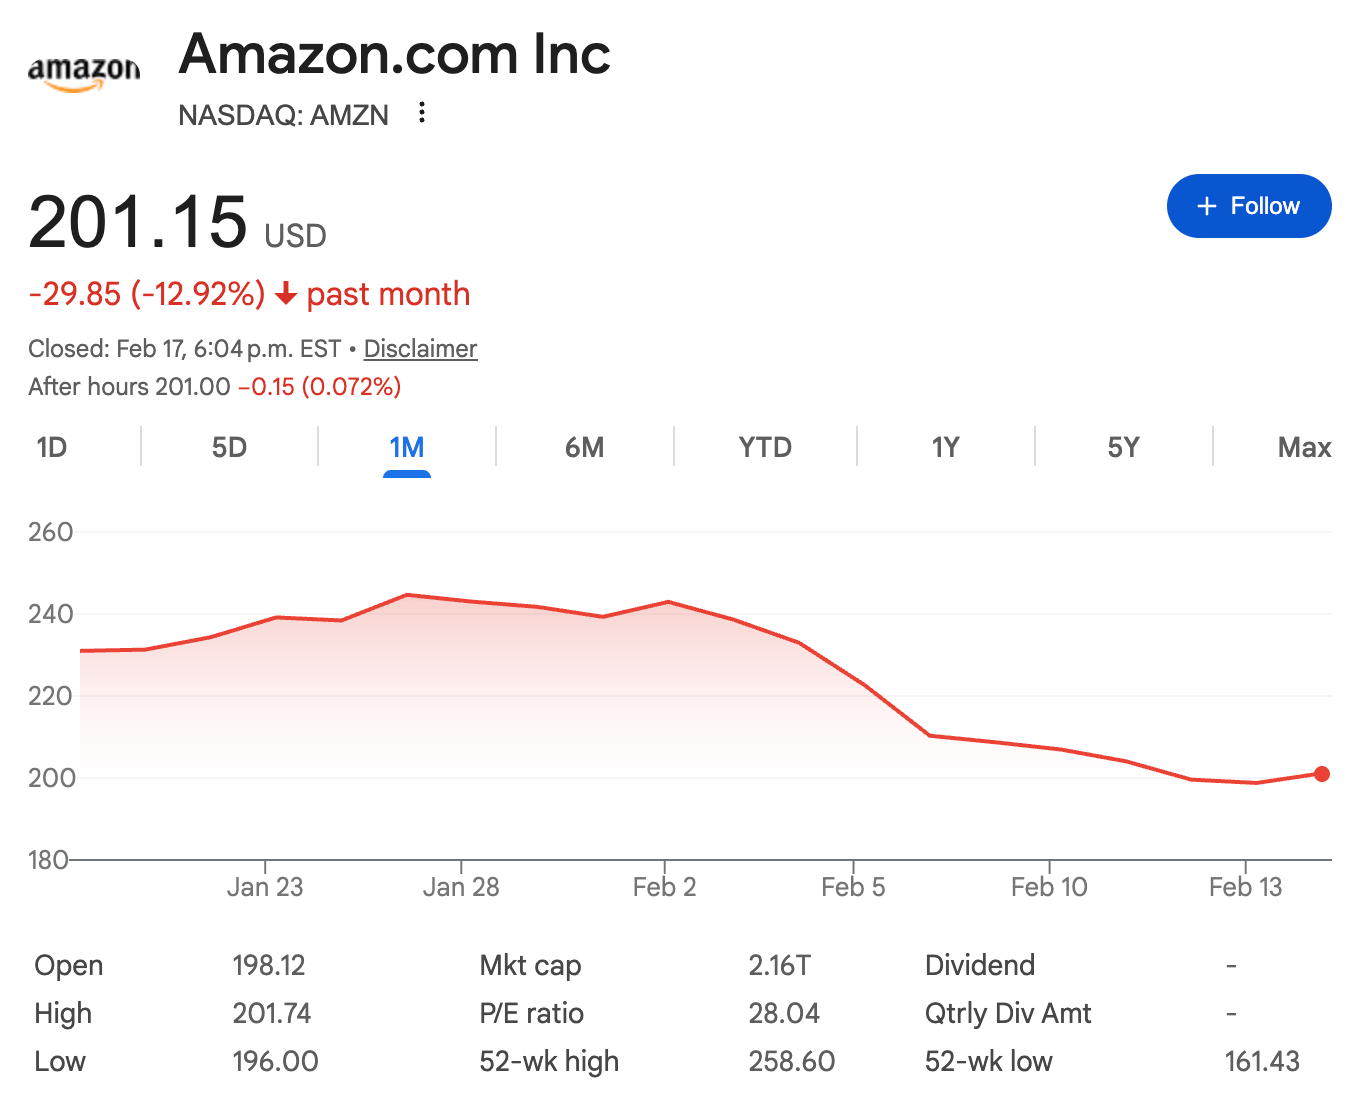The image size is (1350, 1110).
Task: Open the three-dot more options menu
Action: tap(422, 113)
